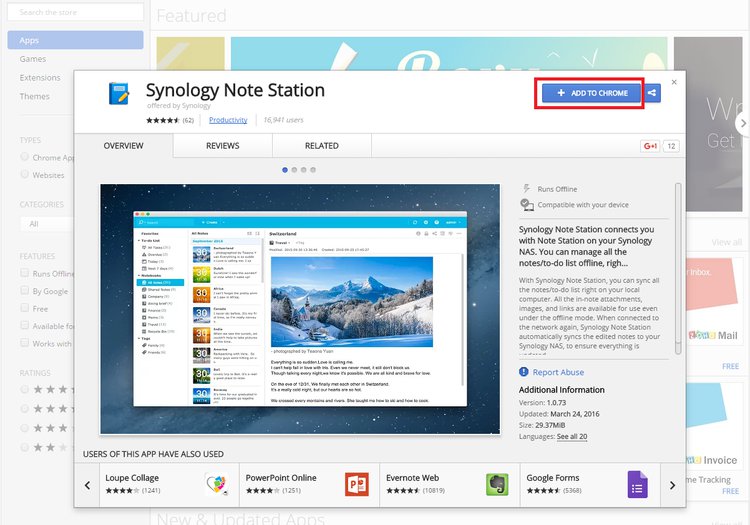
Task: Click the Synology Note Station app icon
Action: tap(118, 93)
